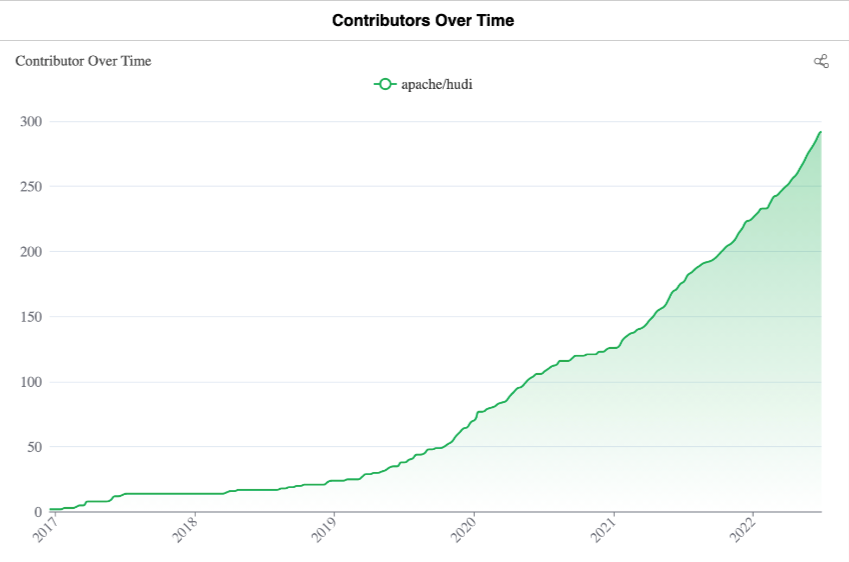Click the share icon in chart corner
This screenshot has height=562, width=849.
821,61
